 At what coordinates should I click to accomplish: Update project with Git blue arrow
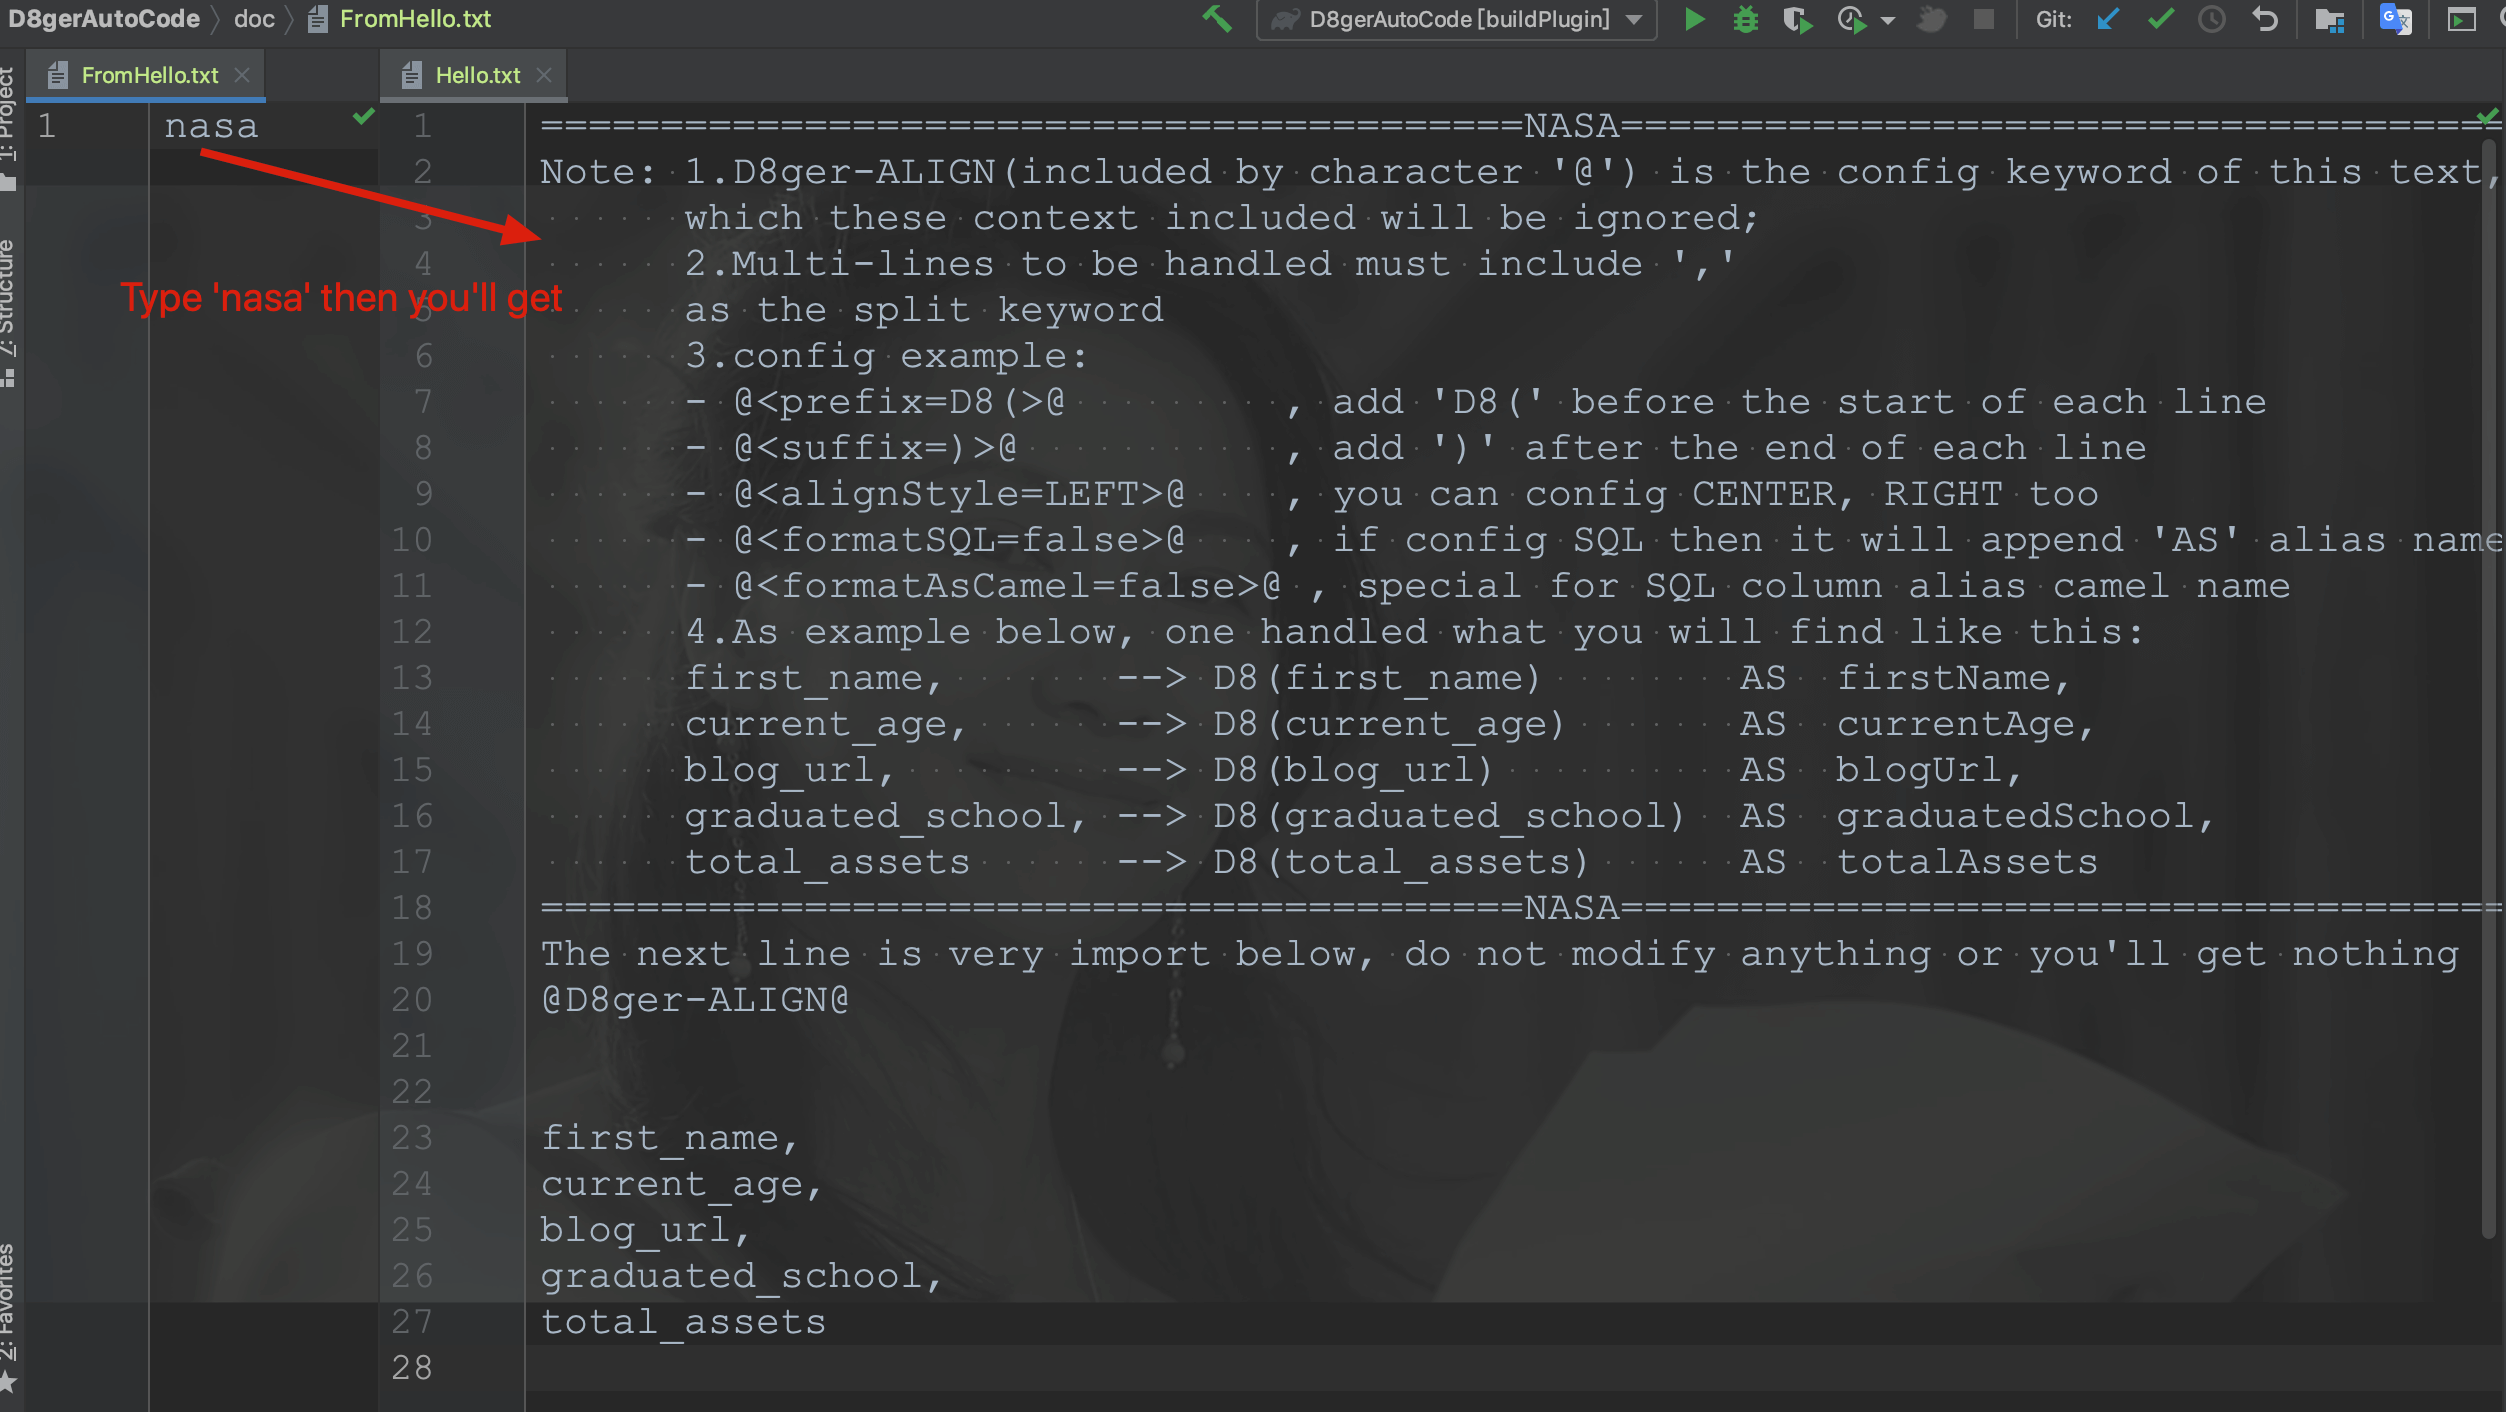(2108, 19)
